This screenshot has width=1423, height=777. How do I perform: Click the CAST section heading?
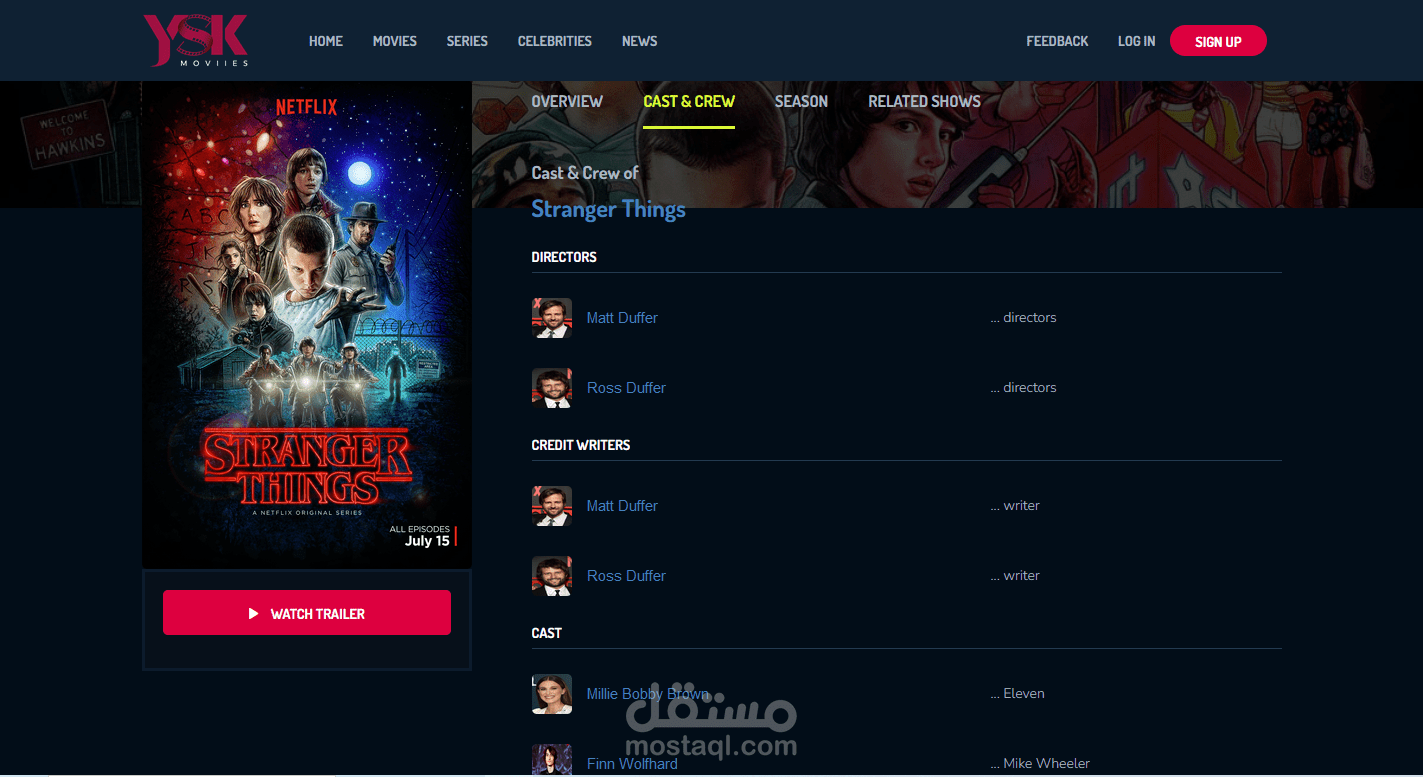[546, 633]
